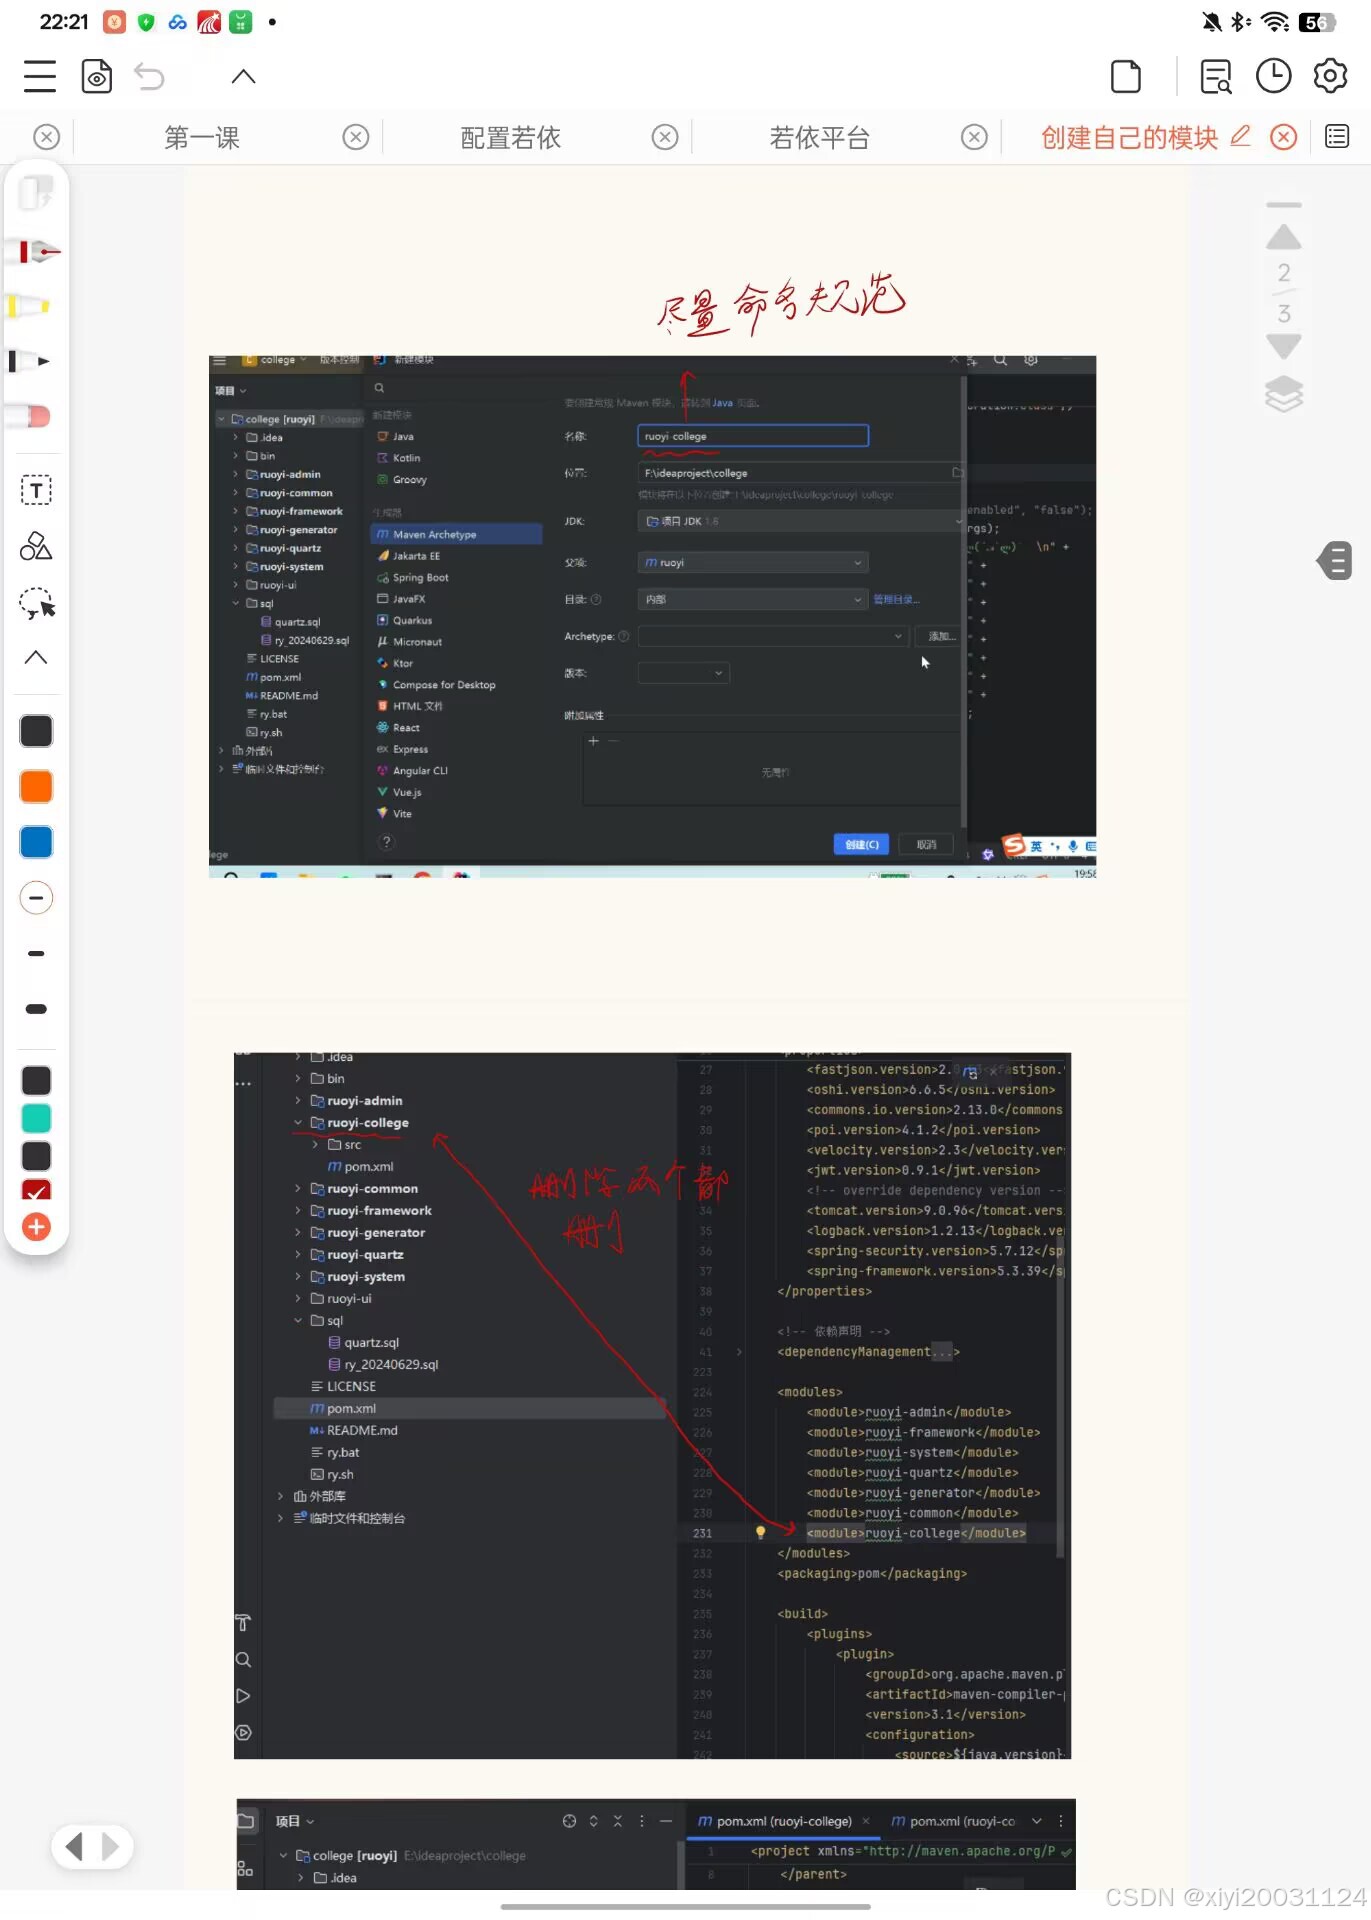
Task: Tap the screenshot showing the pom.xml modules
Action: [652, 1405]
